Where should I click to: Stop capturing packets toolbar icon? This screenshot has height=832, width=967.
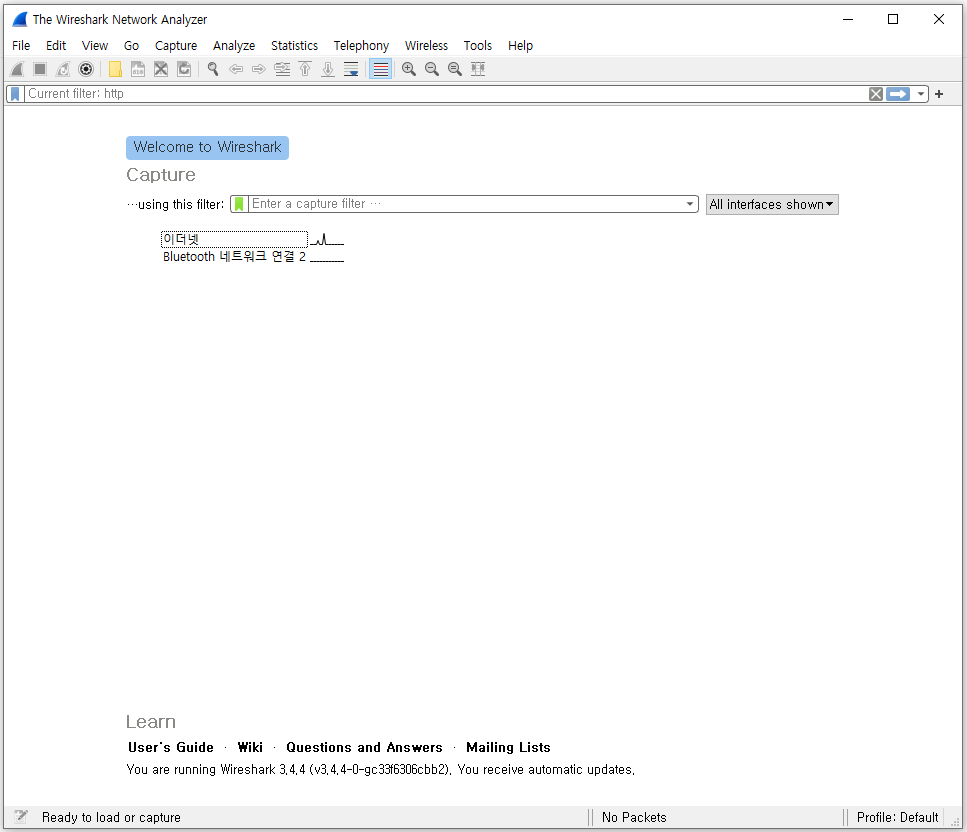(40, 69)
